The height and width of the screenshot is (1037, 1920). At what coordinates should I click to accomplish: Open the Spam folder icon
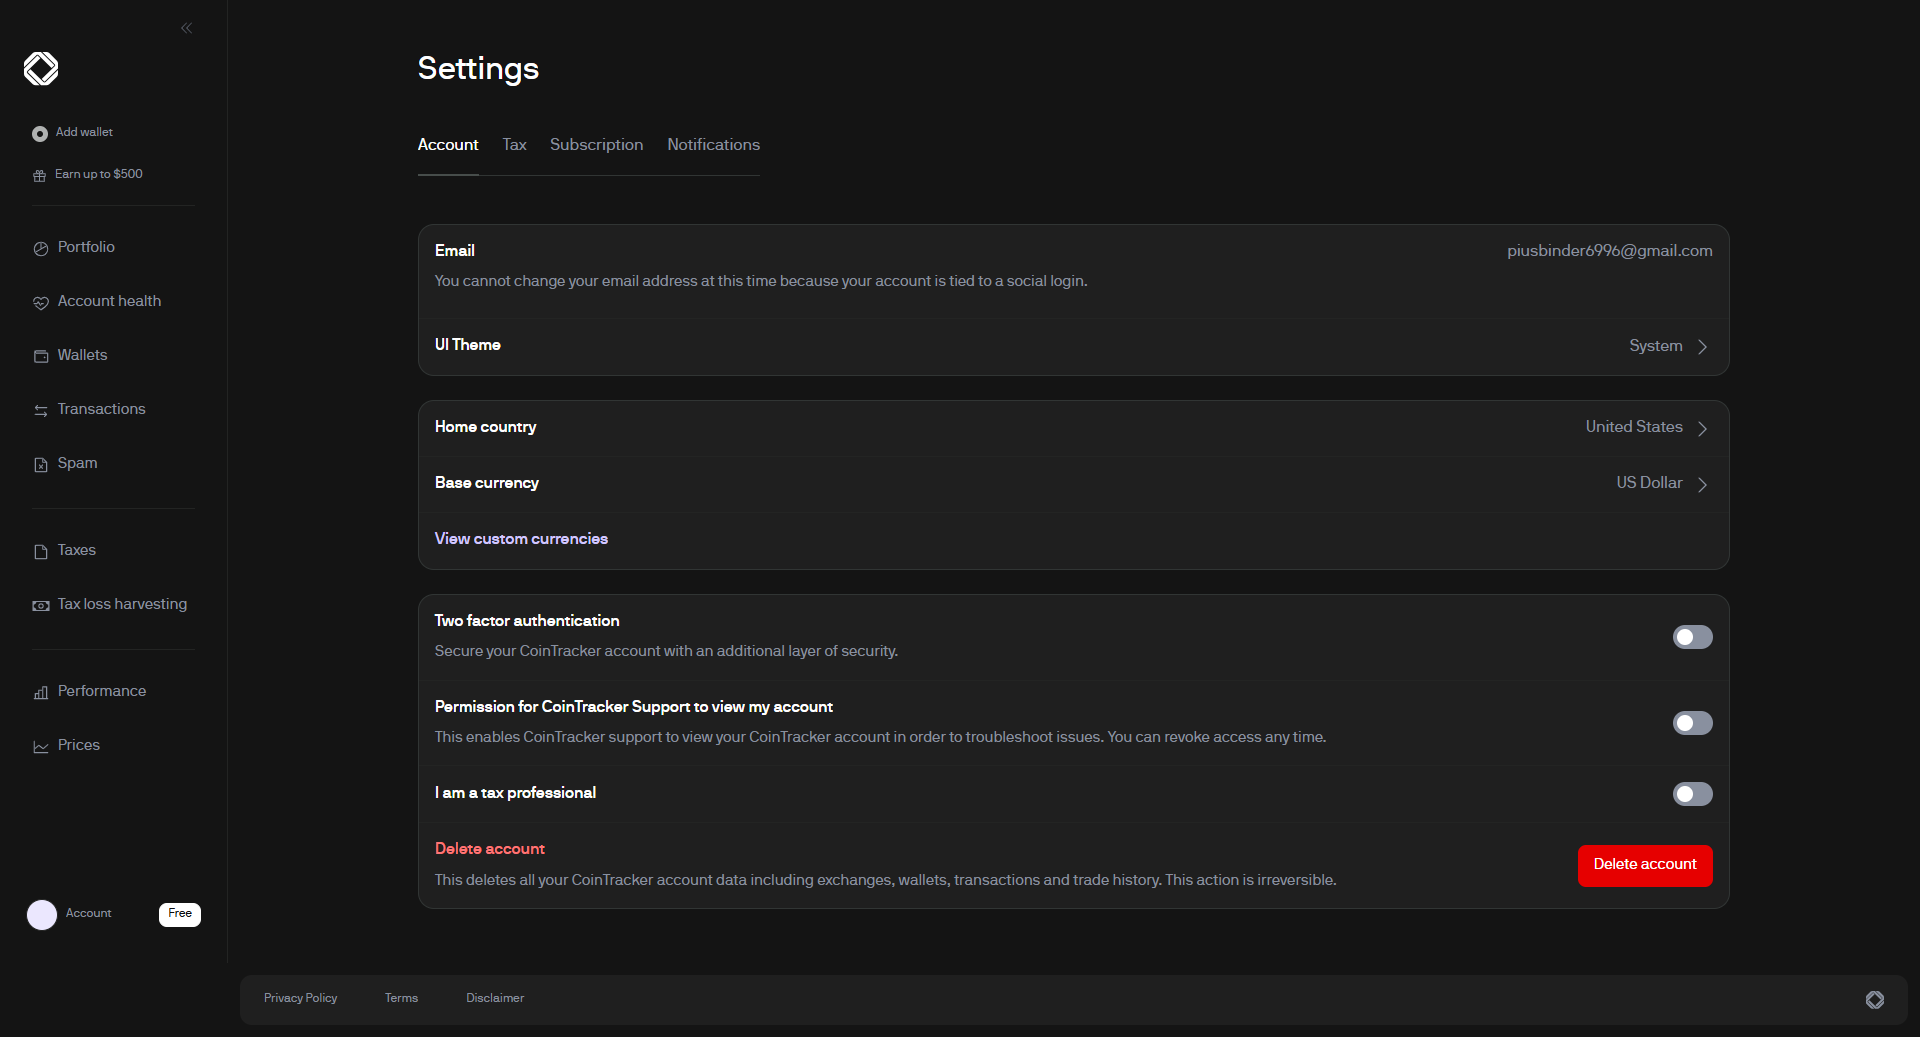click(41, 464)
